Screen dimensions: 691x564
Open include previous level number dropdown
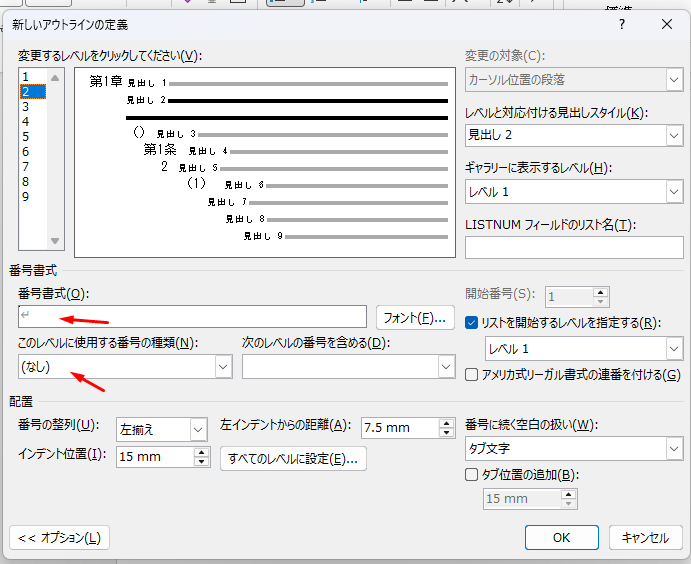point(445,367)
